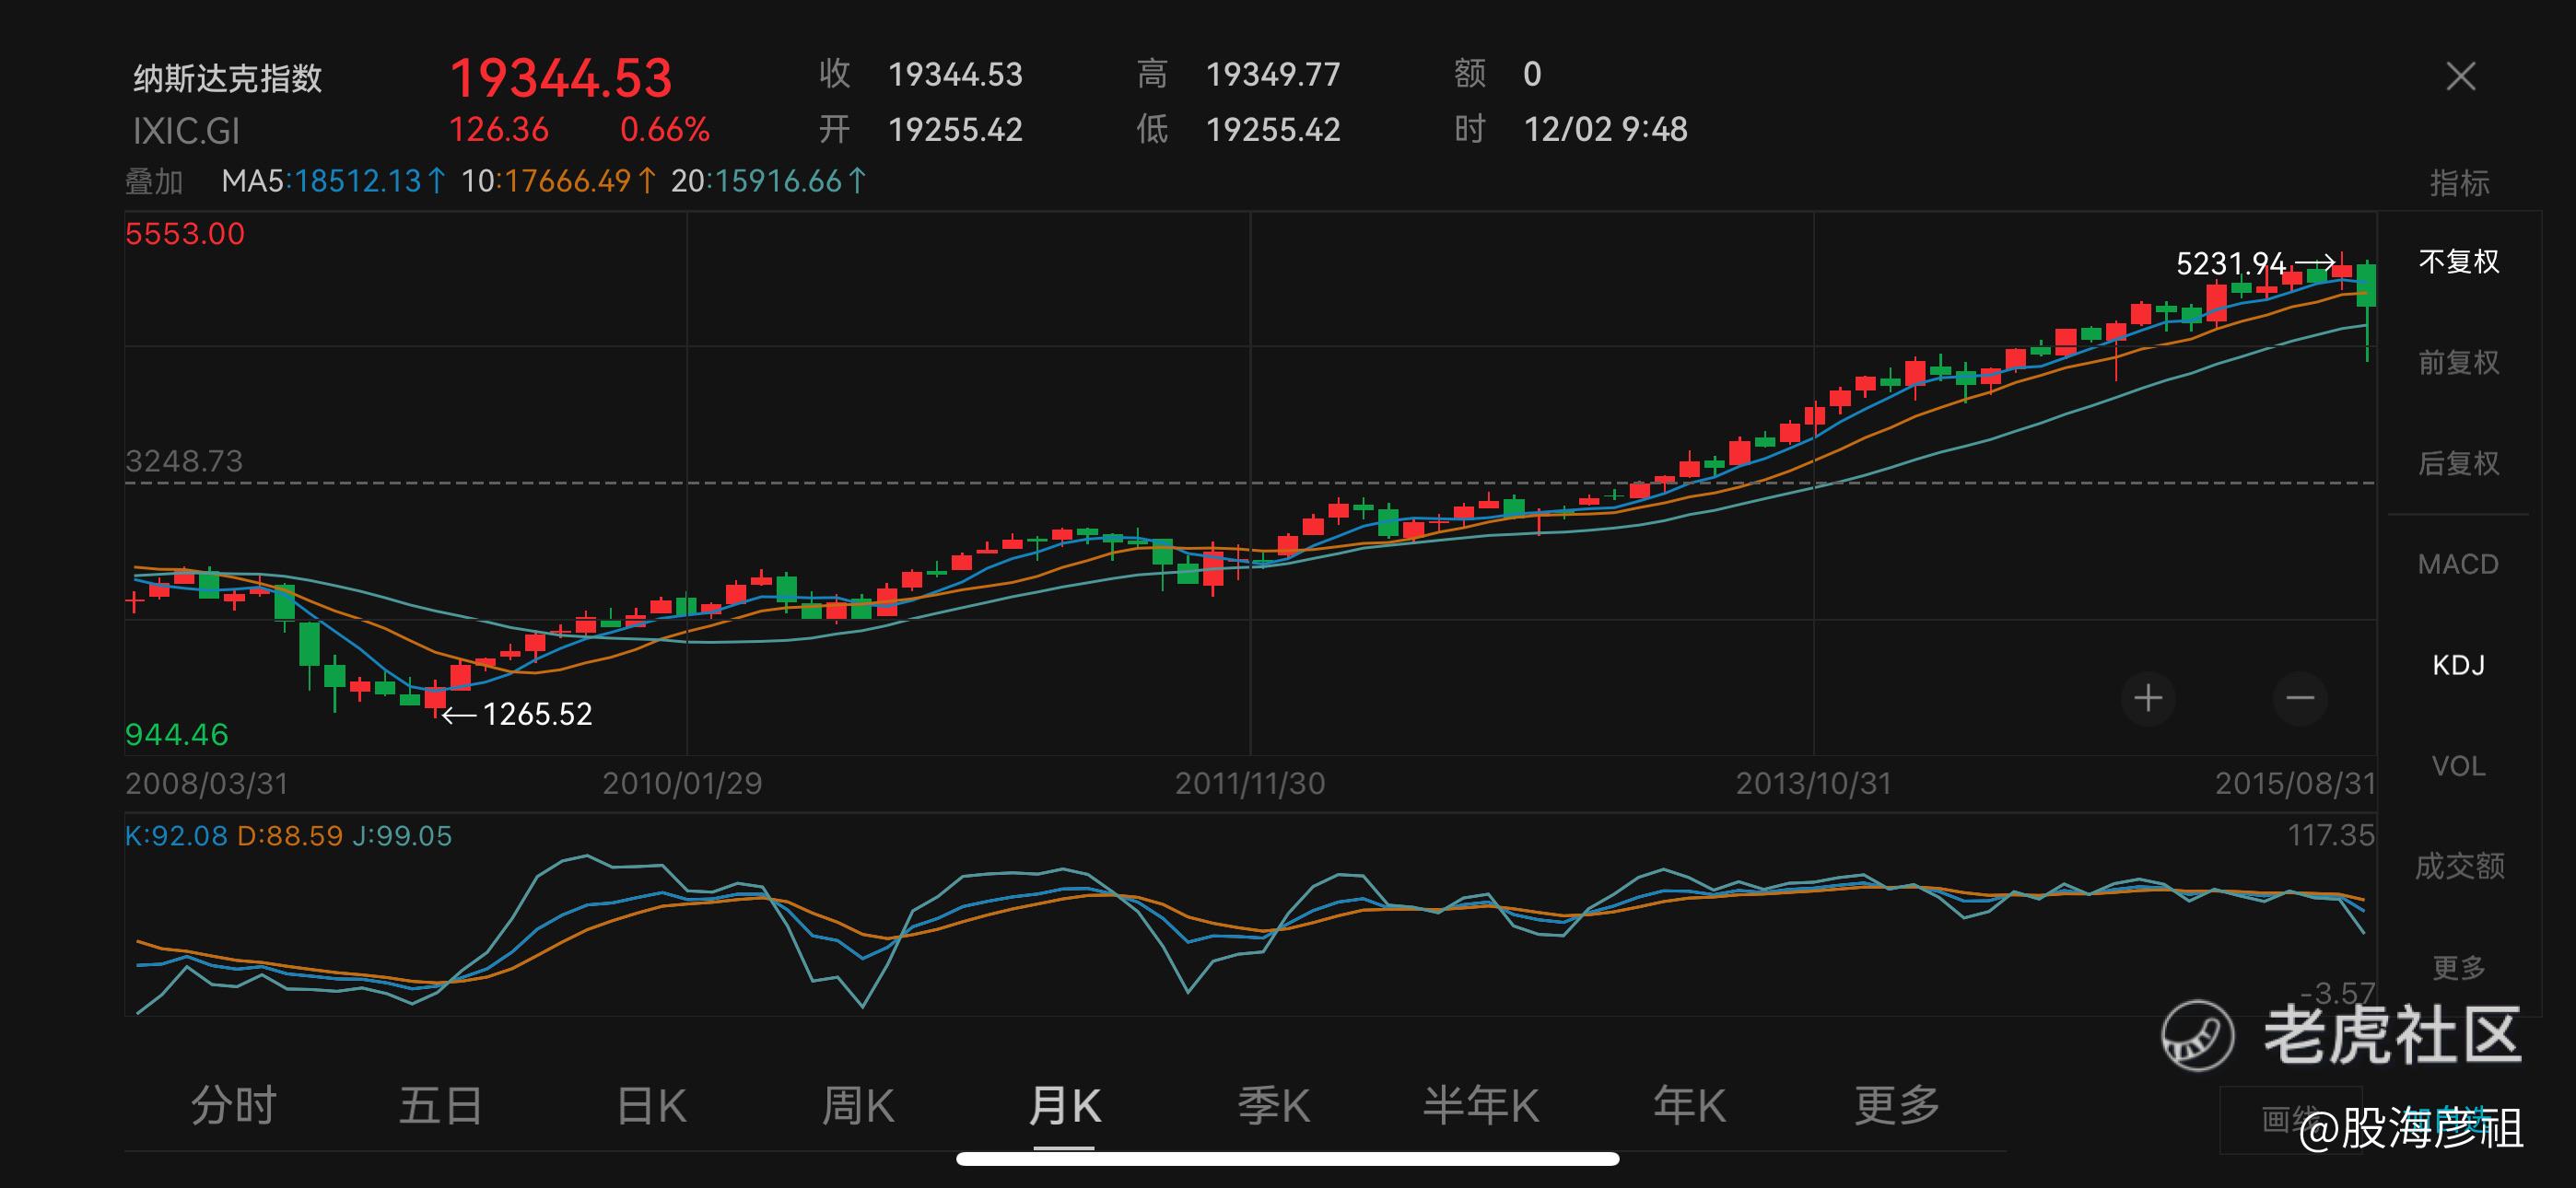
Task: Open the 指标 indicator settings
Action: (2459, 183)
